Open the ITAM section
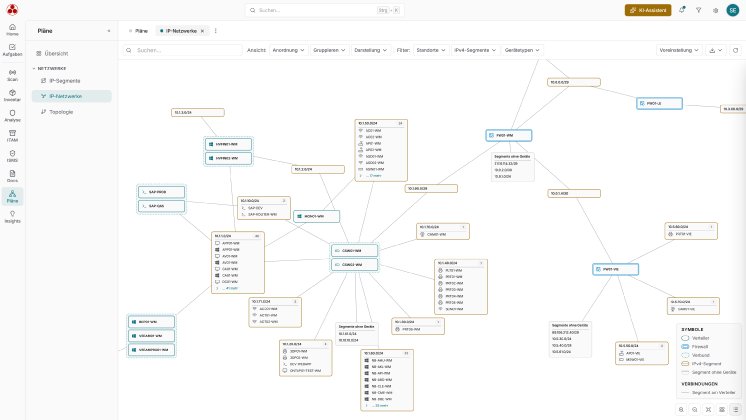 pos(12,136)
